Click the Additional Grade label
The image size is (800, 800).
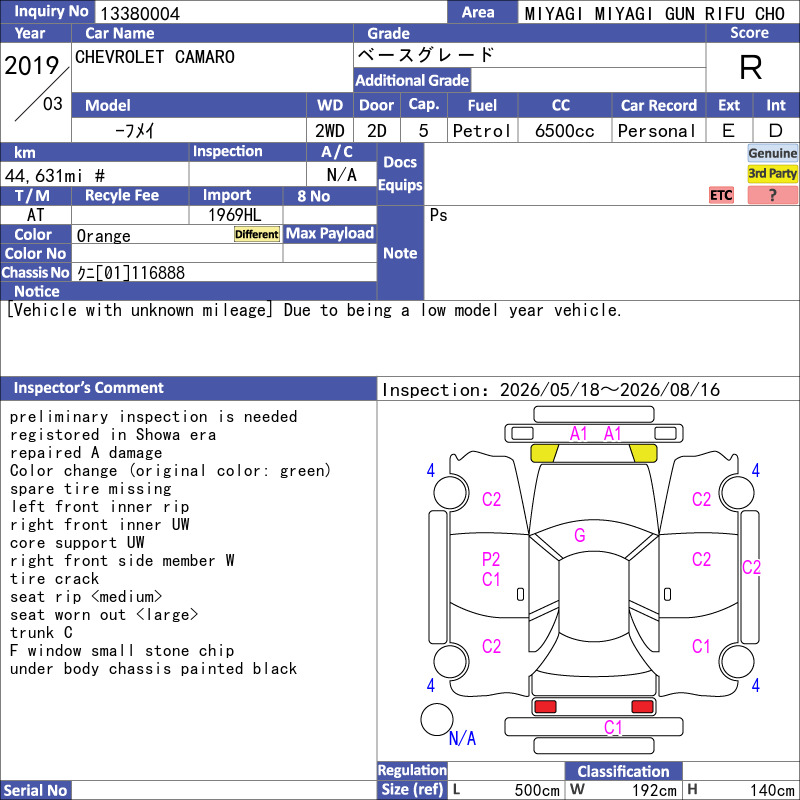coord(412,80)
